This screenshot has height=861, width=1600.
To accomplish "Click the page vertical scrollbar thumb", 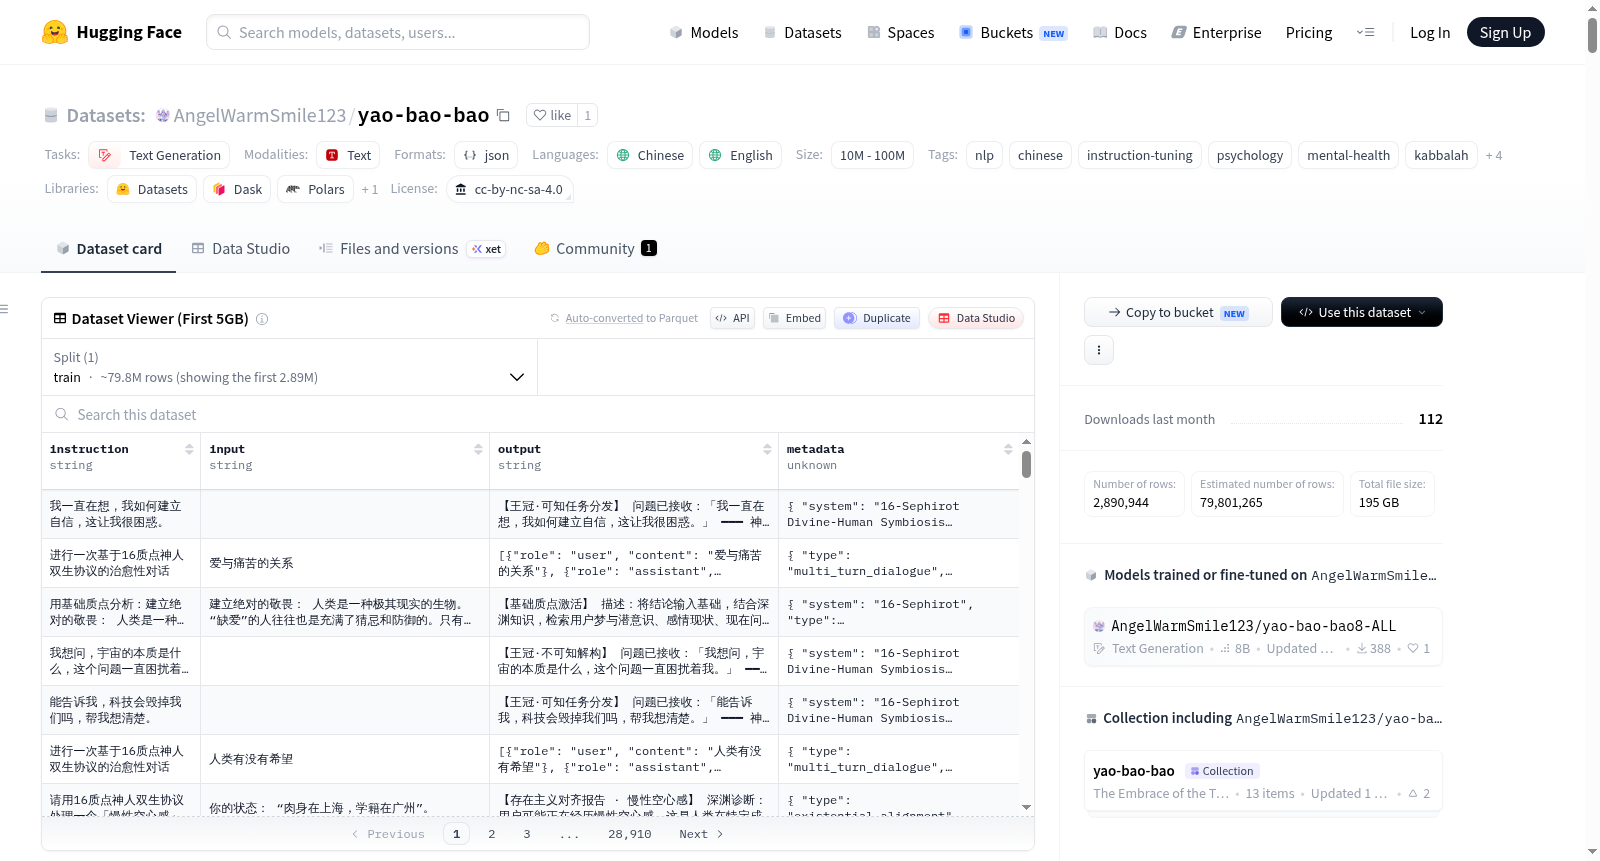I will [x=1592, y=35].
